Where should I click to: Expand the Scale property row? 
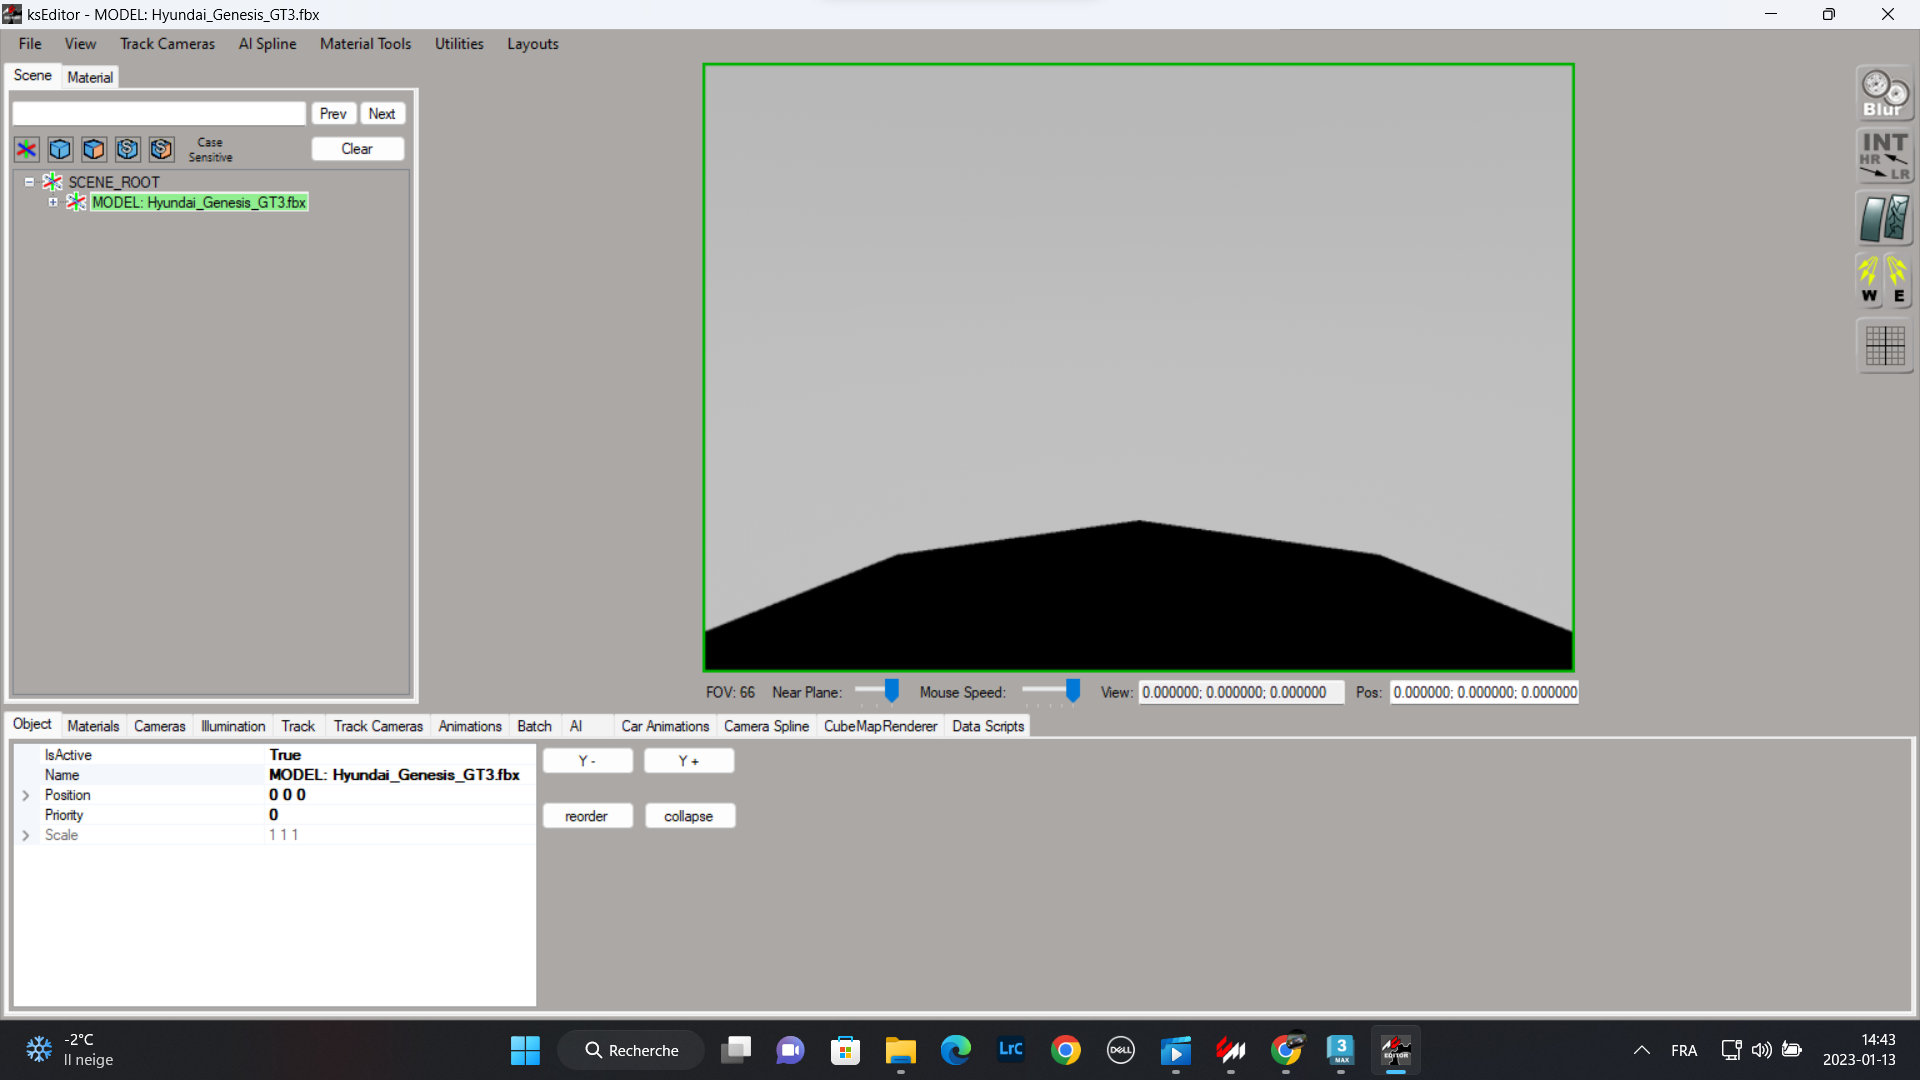(26, 833)
